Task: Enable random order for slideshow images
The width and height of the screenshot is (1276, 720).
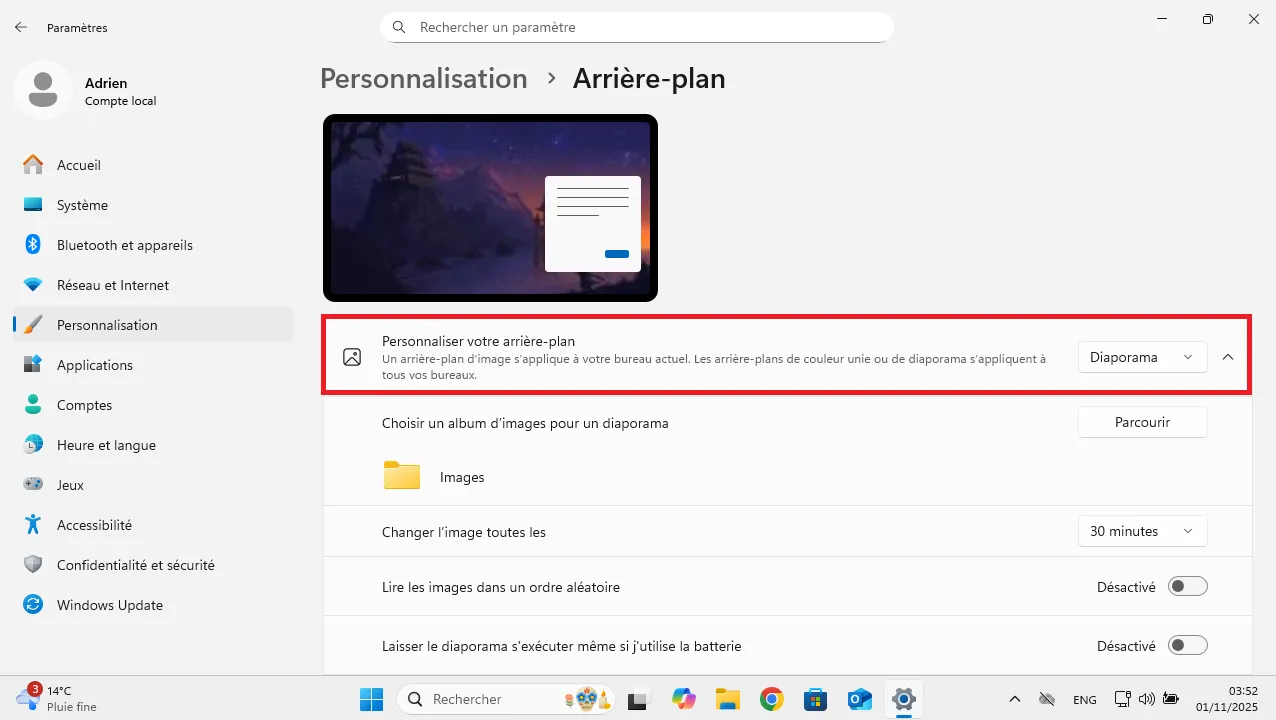Action: tap(1187, 586)
